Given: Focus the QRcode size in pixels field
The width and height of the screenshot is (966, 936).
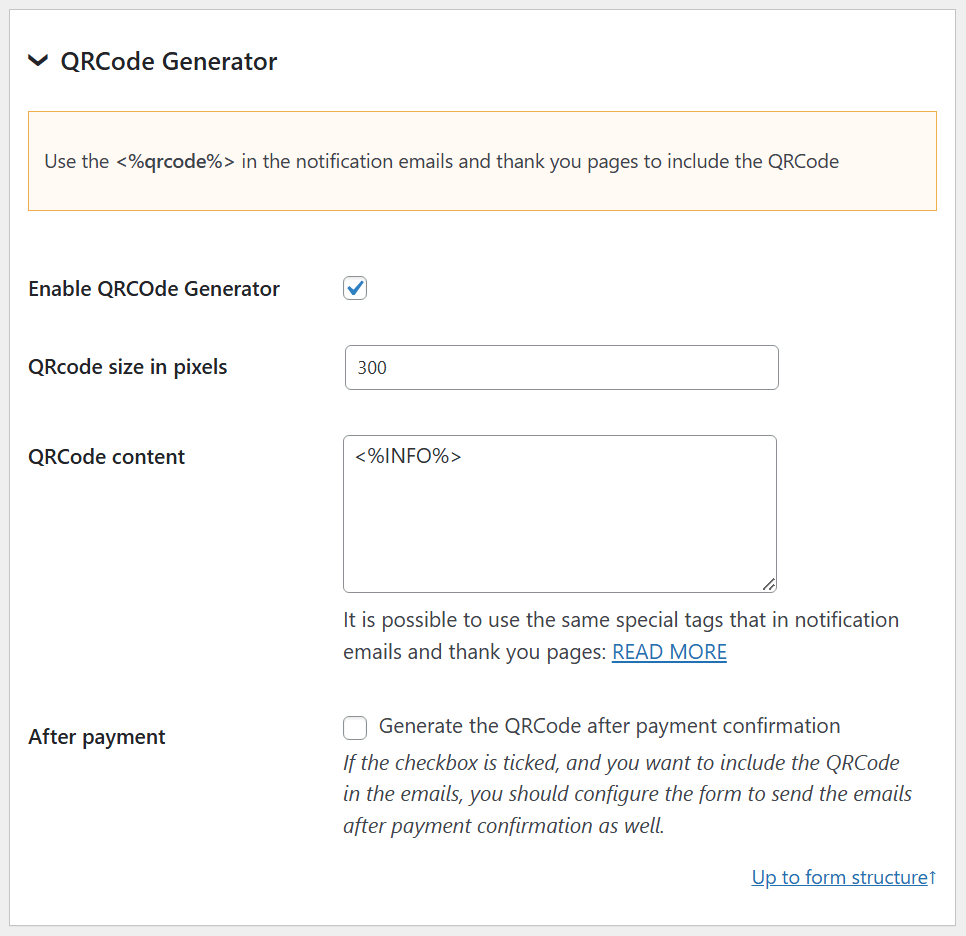Looking at the screenshot, I should (560, 367).
